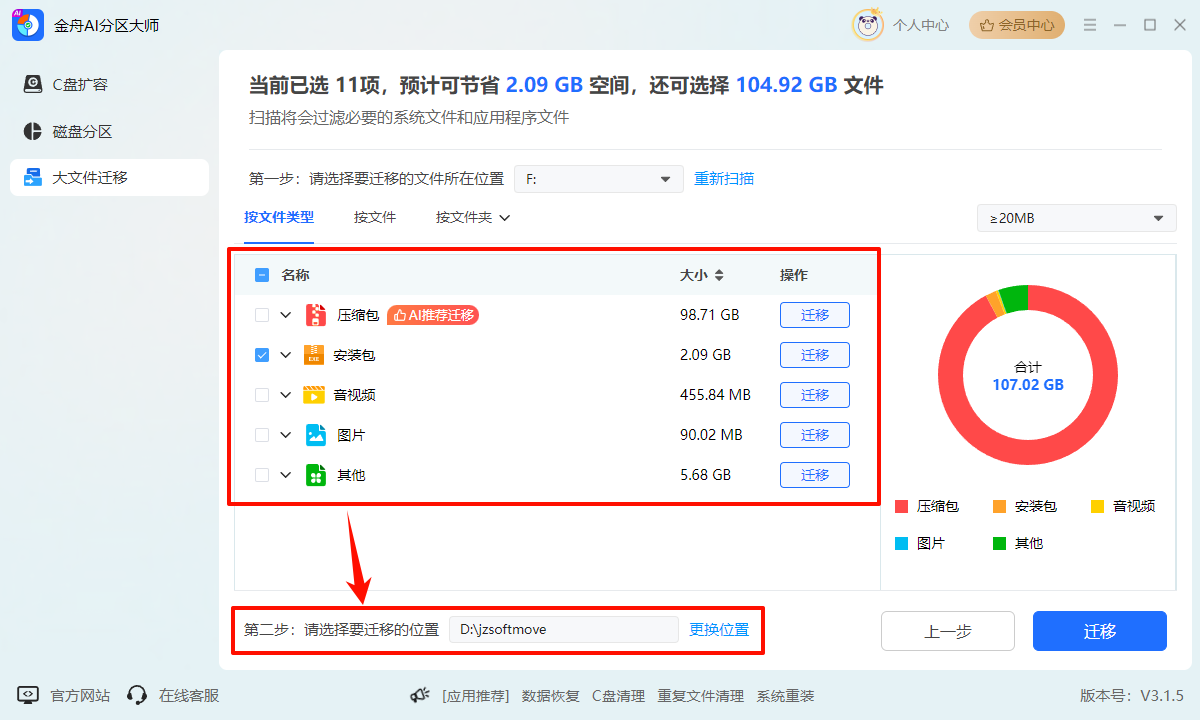Check the 压缩包 row checkbox
Image resolution: width=1200 pixels, height=720 pixels.
tap(262, 314)
